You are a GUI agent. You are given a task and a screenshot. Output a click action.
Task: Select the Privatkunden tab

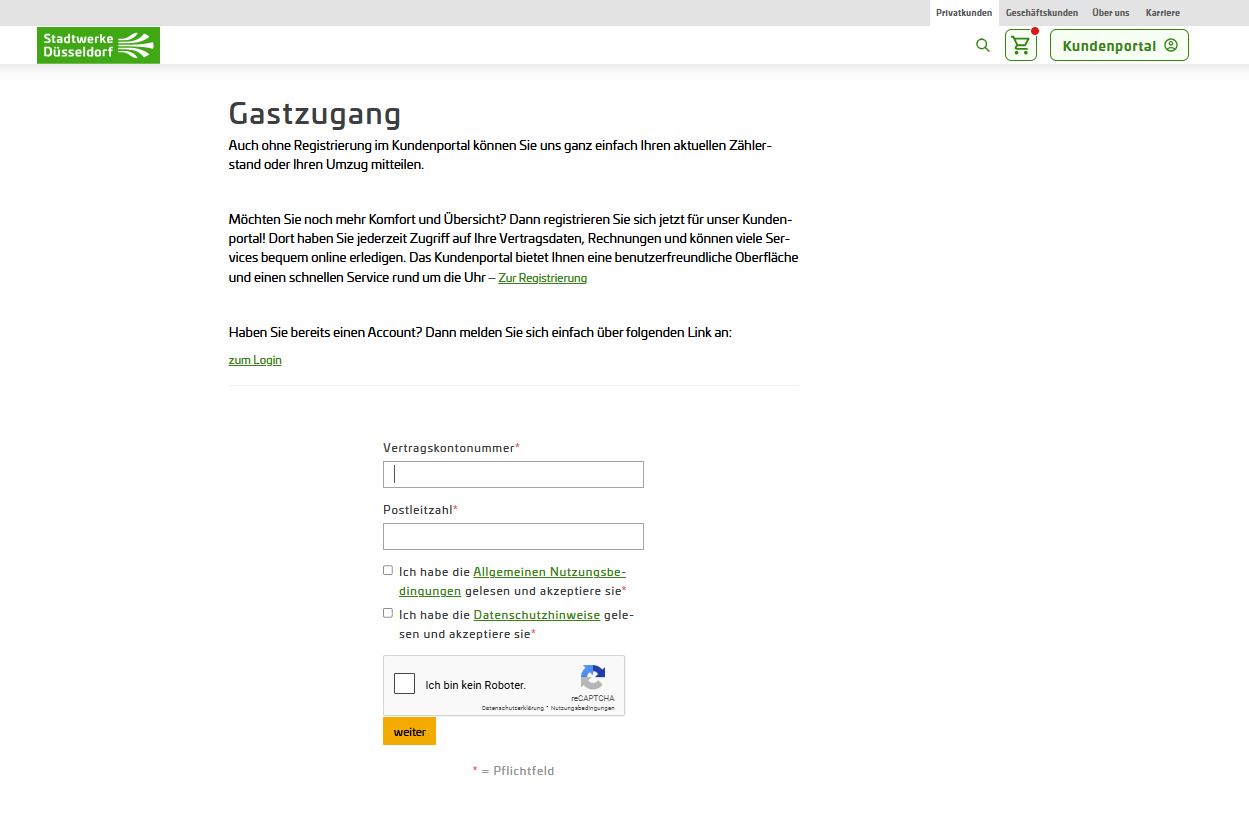pos(963,12)
